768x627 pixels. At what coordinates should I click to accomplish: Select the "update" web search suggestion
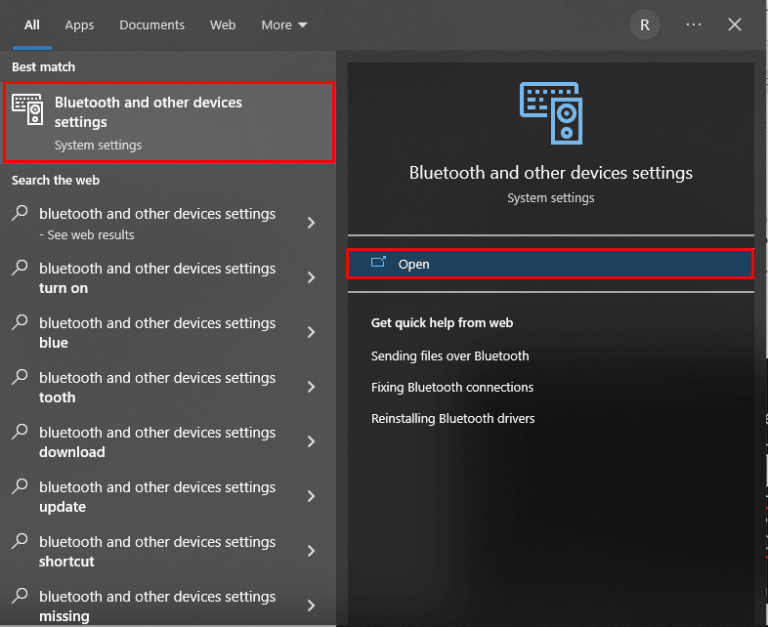coord(157,497)
